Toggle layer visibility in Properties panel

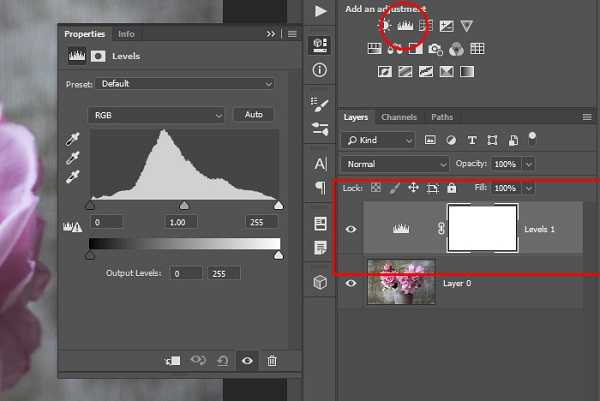tap(247, 360)
